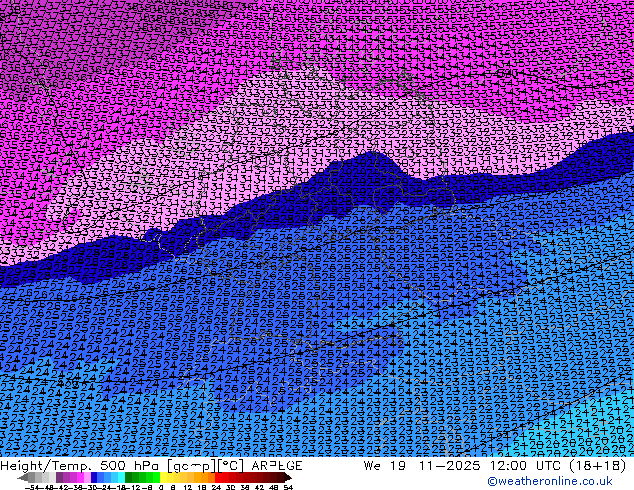Screen dimensions: 634x490
Task: Click the "(18+18)" forecast run text
Action: 598,466
